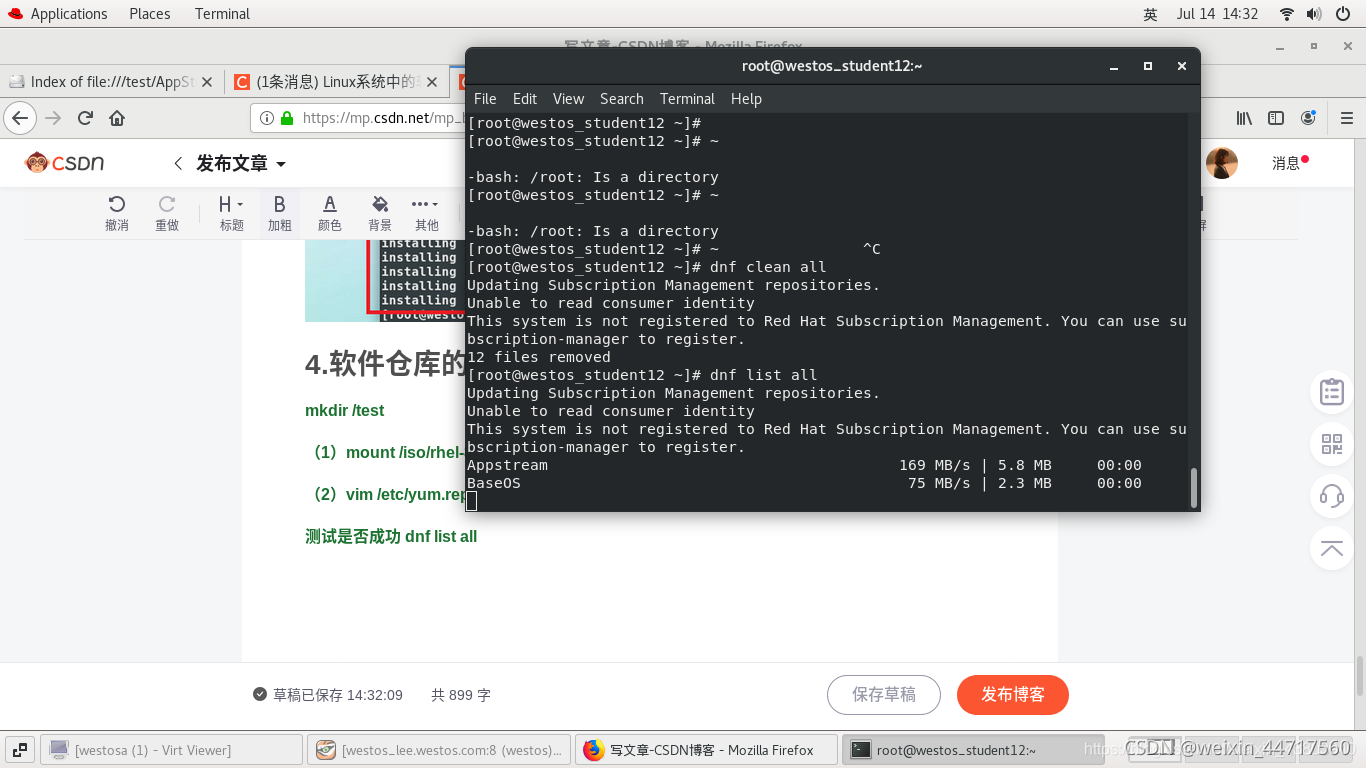
Task: Click the background highlight (背景) paint bucket icon
Action: pyautogui.click(x=379, y=205)
